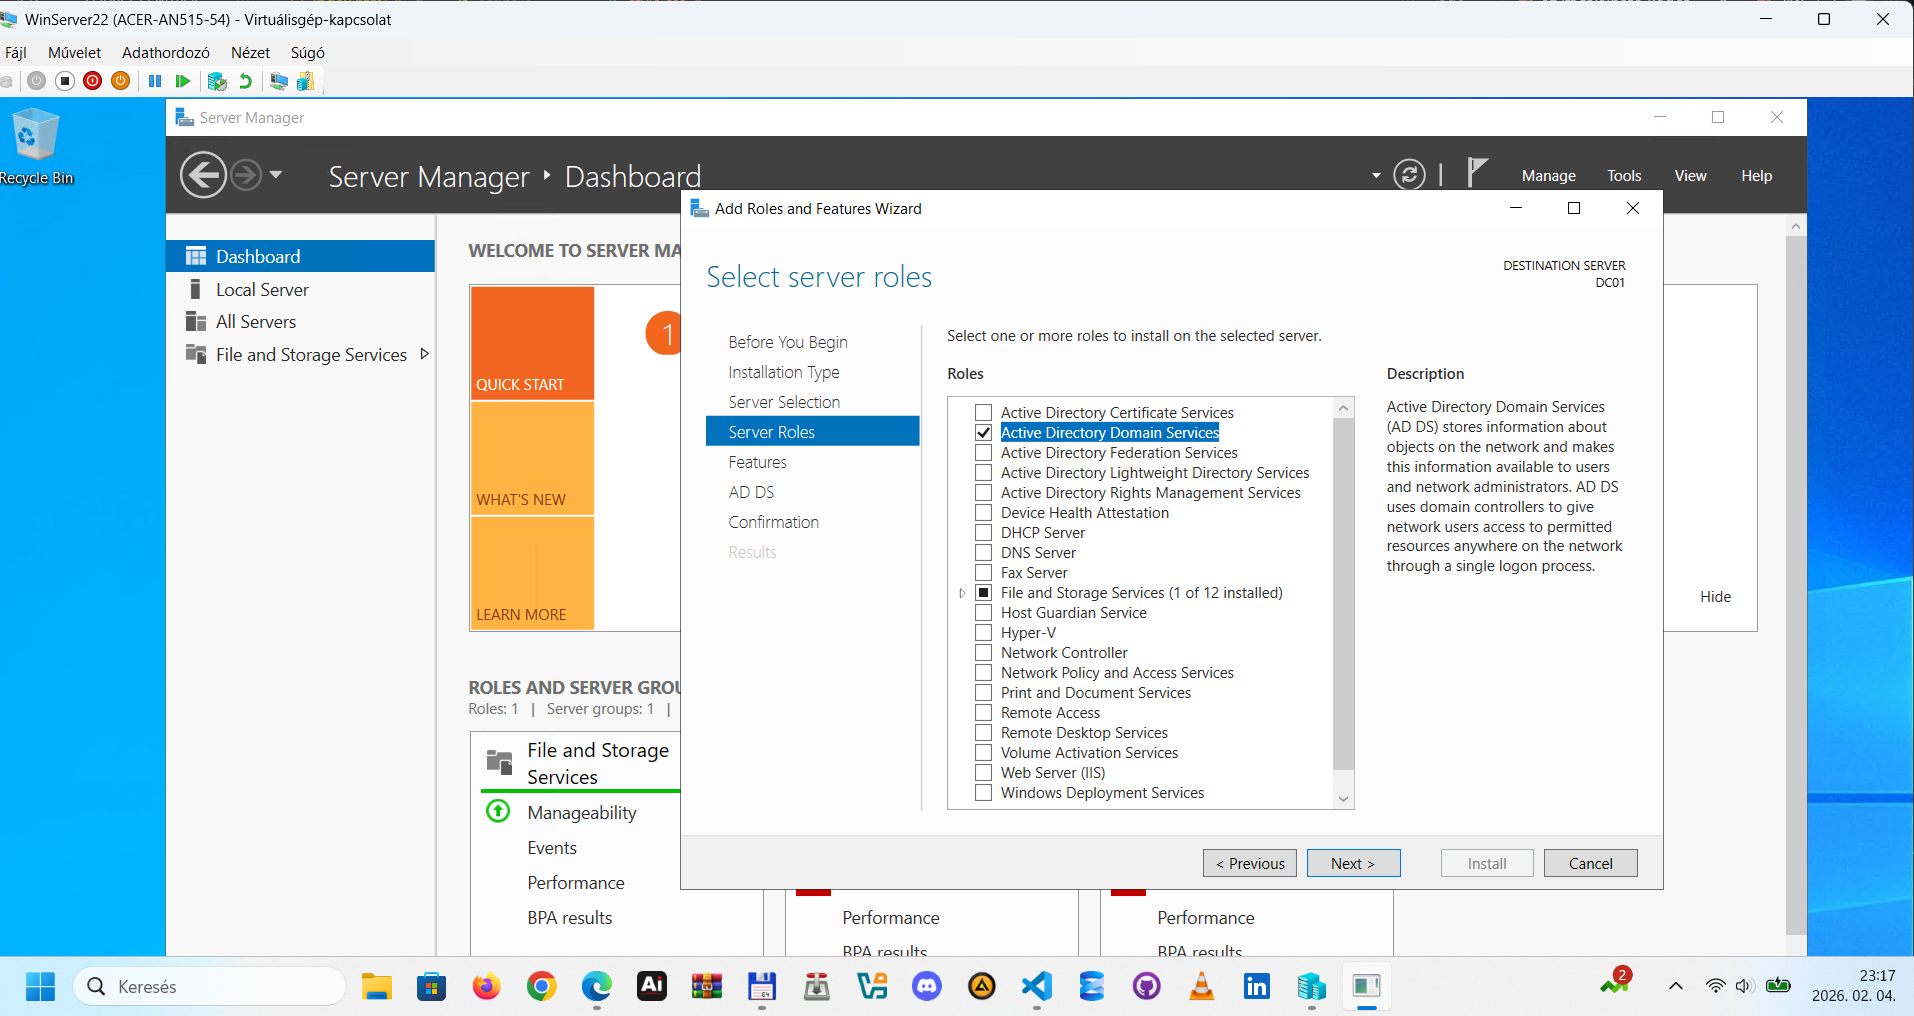Image resolution: width=1914 pixels, height=1016 pixels.
Task: Shut down the VM using the red power icon
Action: [x=92, y=81]
